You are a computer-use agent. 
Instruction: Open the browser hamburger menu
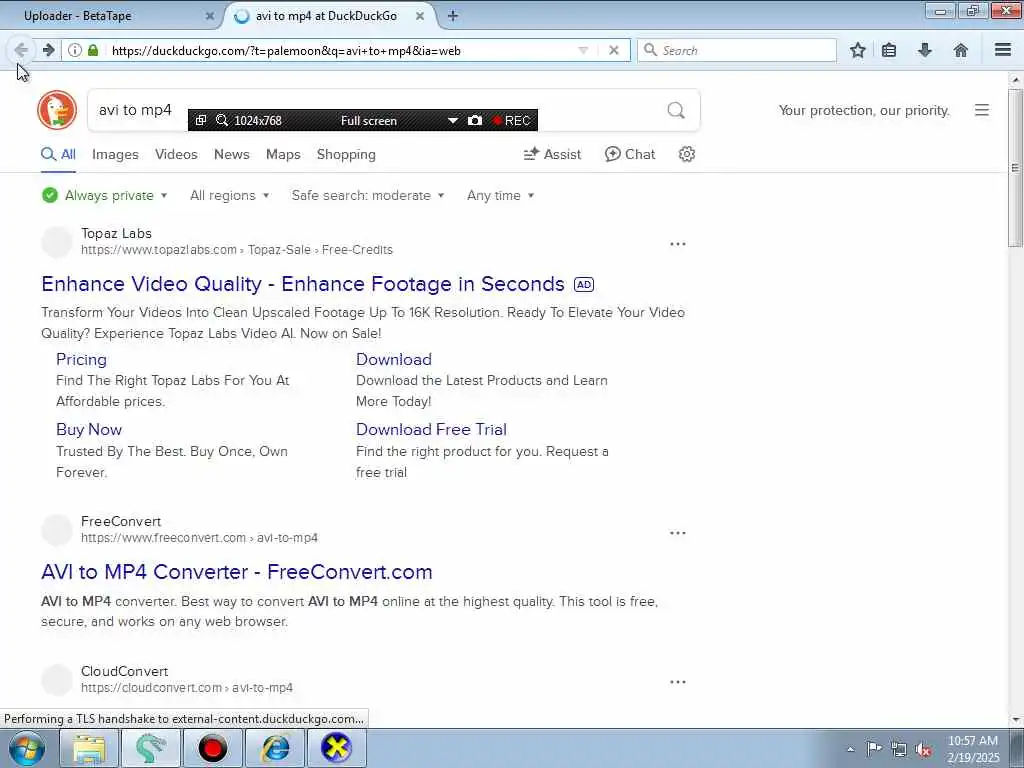[1003, 50]
